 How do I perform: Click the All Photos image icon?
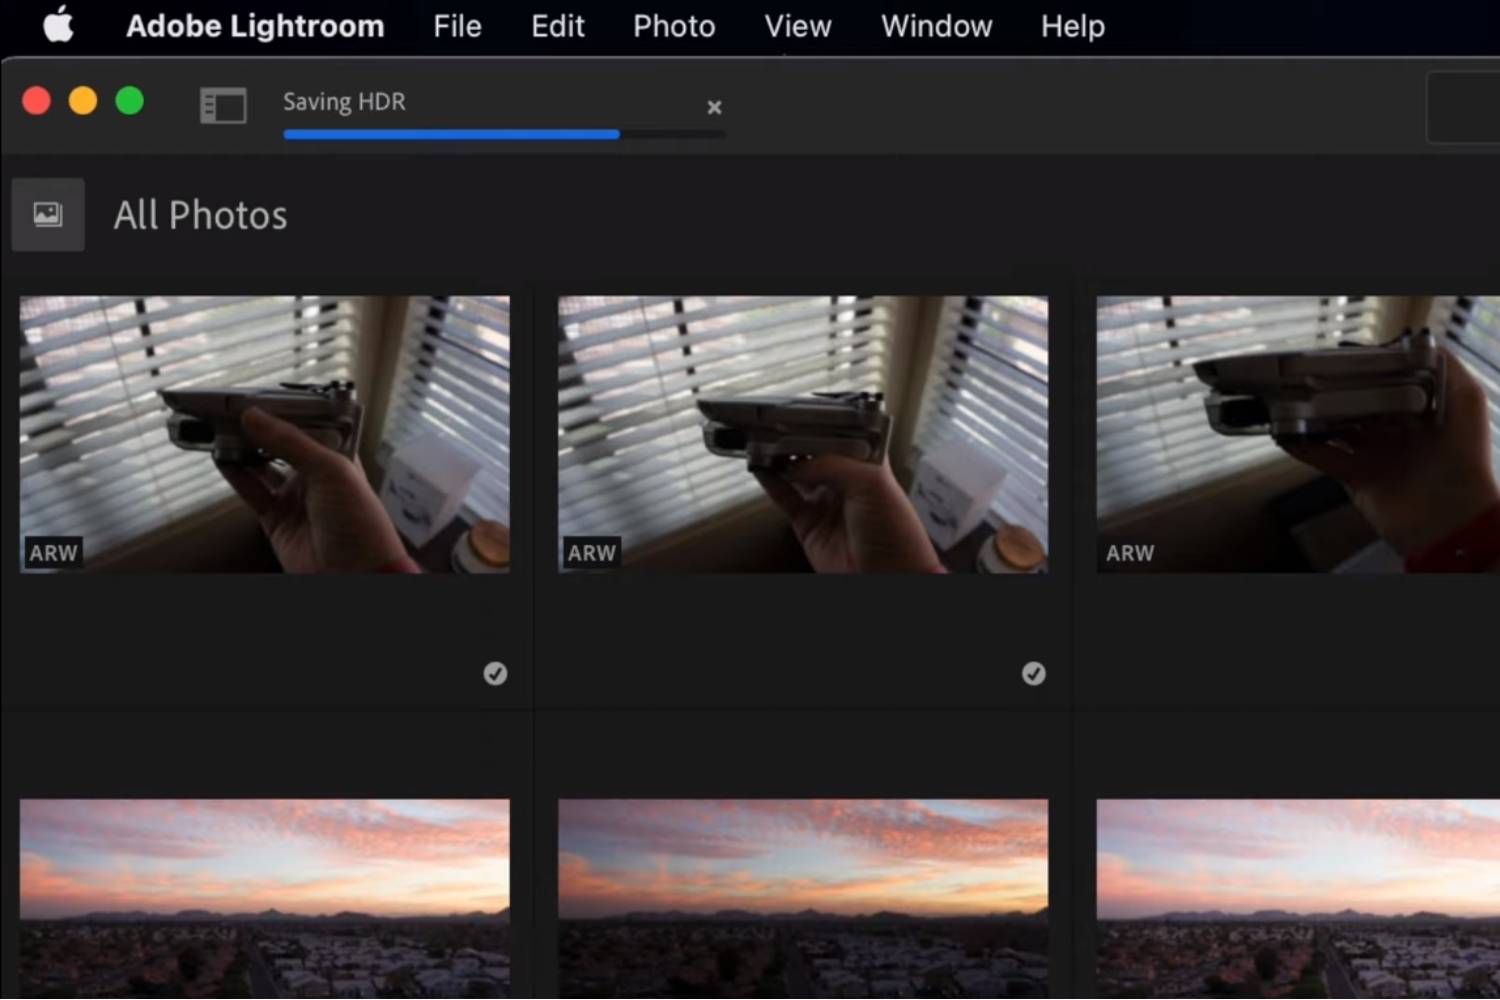(48, 215)
